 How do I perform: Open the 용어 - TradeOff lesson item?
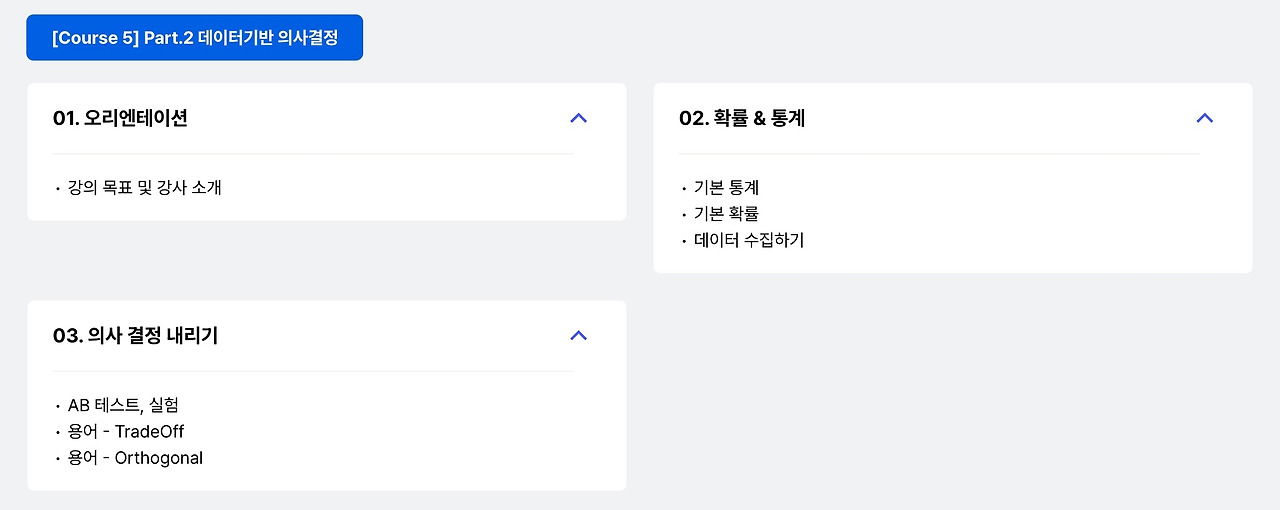(x=126, y=431)
